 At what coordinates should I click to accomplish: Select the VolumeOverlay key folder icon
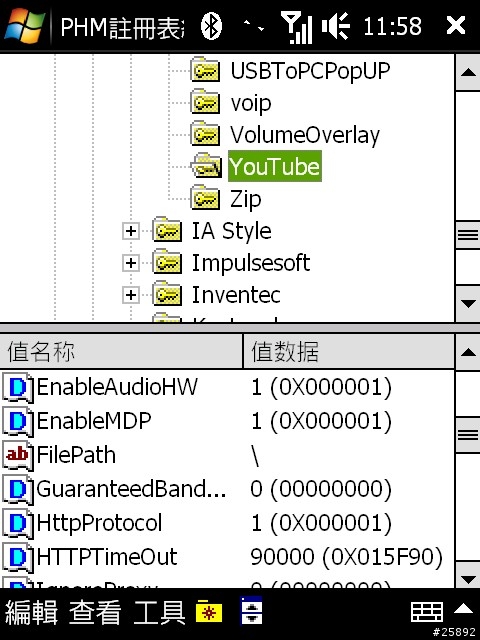pyautogui.click(x=205, y=134)
